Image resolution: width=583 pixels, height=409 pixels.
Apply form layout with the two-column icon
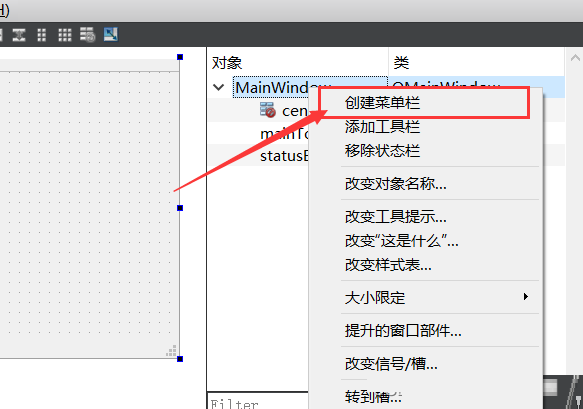(42, 35)
